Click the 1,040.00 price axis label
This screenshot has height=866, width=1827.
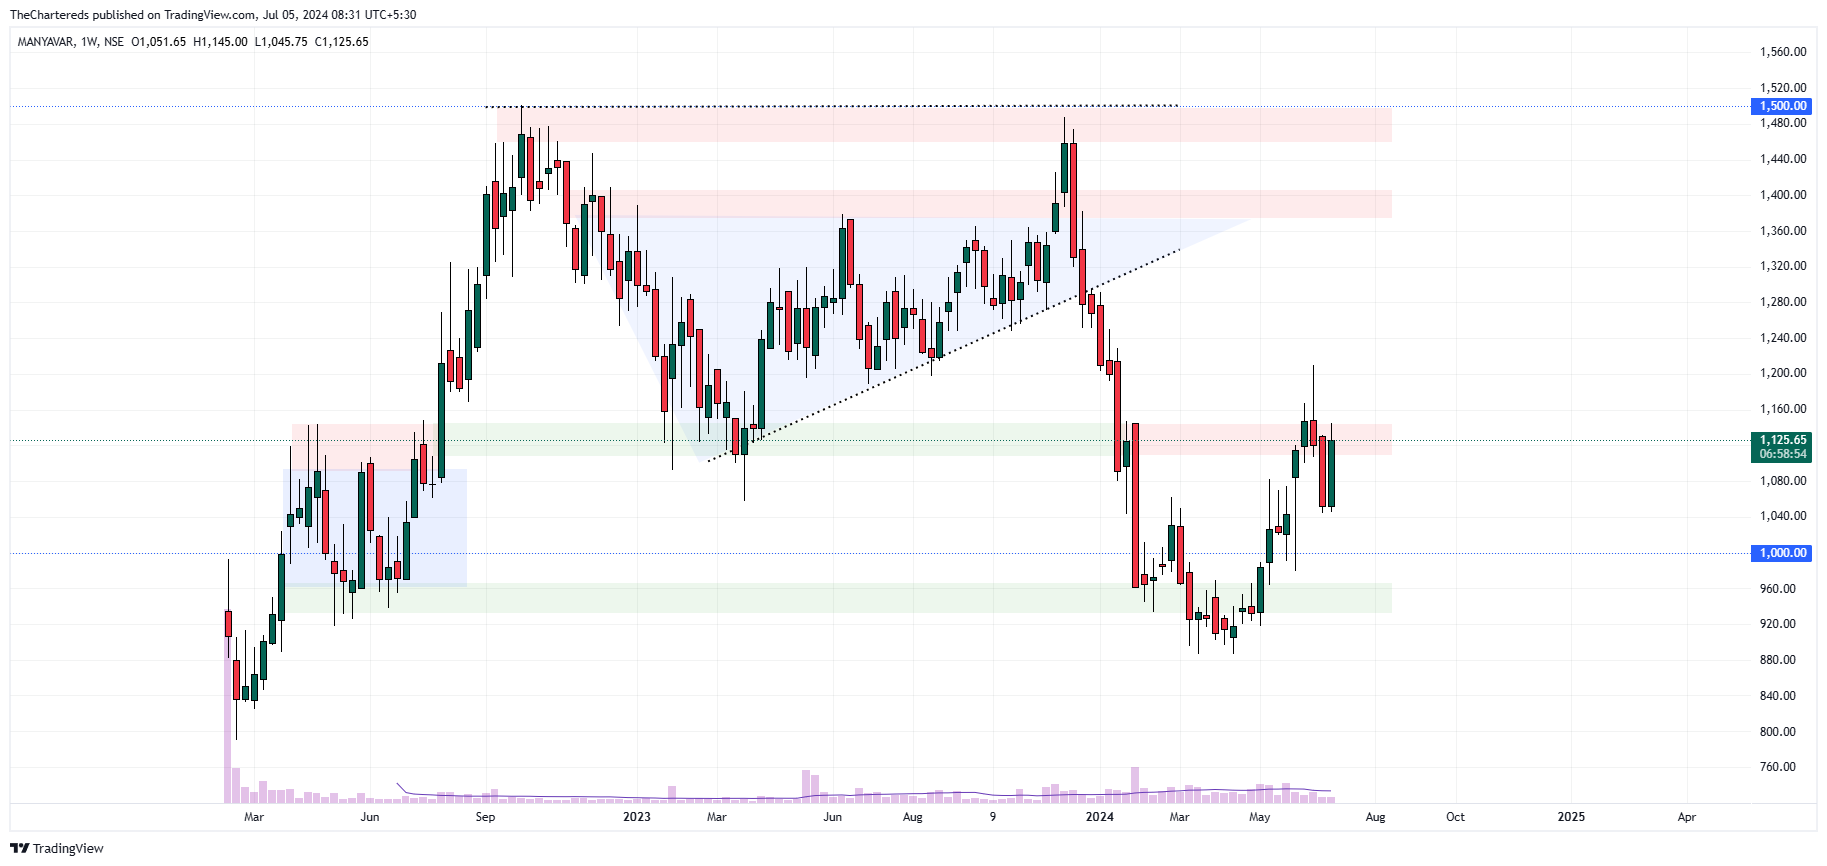coord(1783,516)
